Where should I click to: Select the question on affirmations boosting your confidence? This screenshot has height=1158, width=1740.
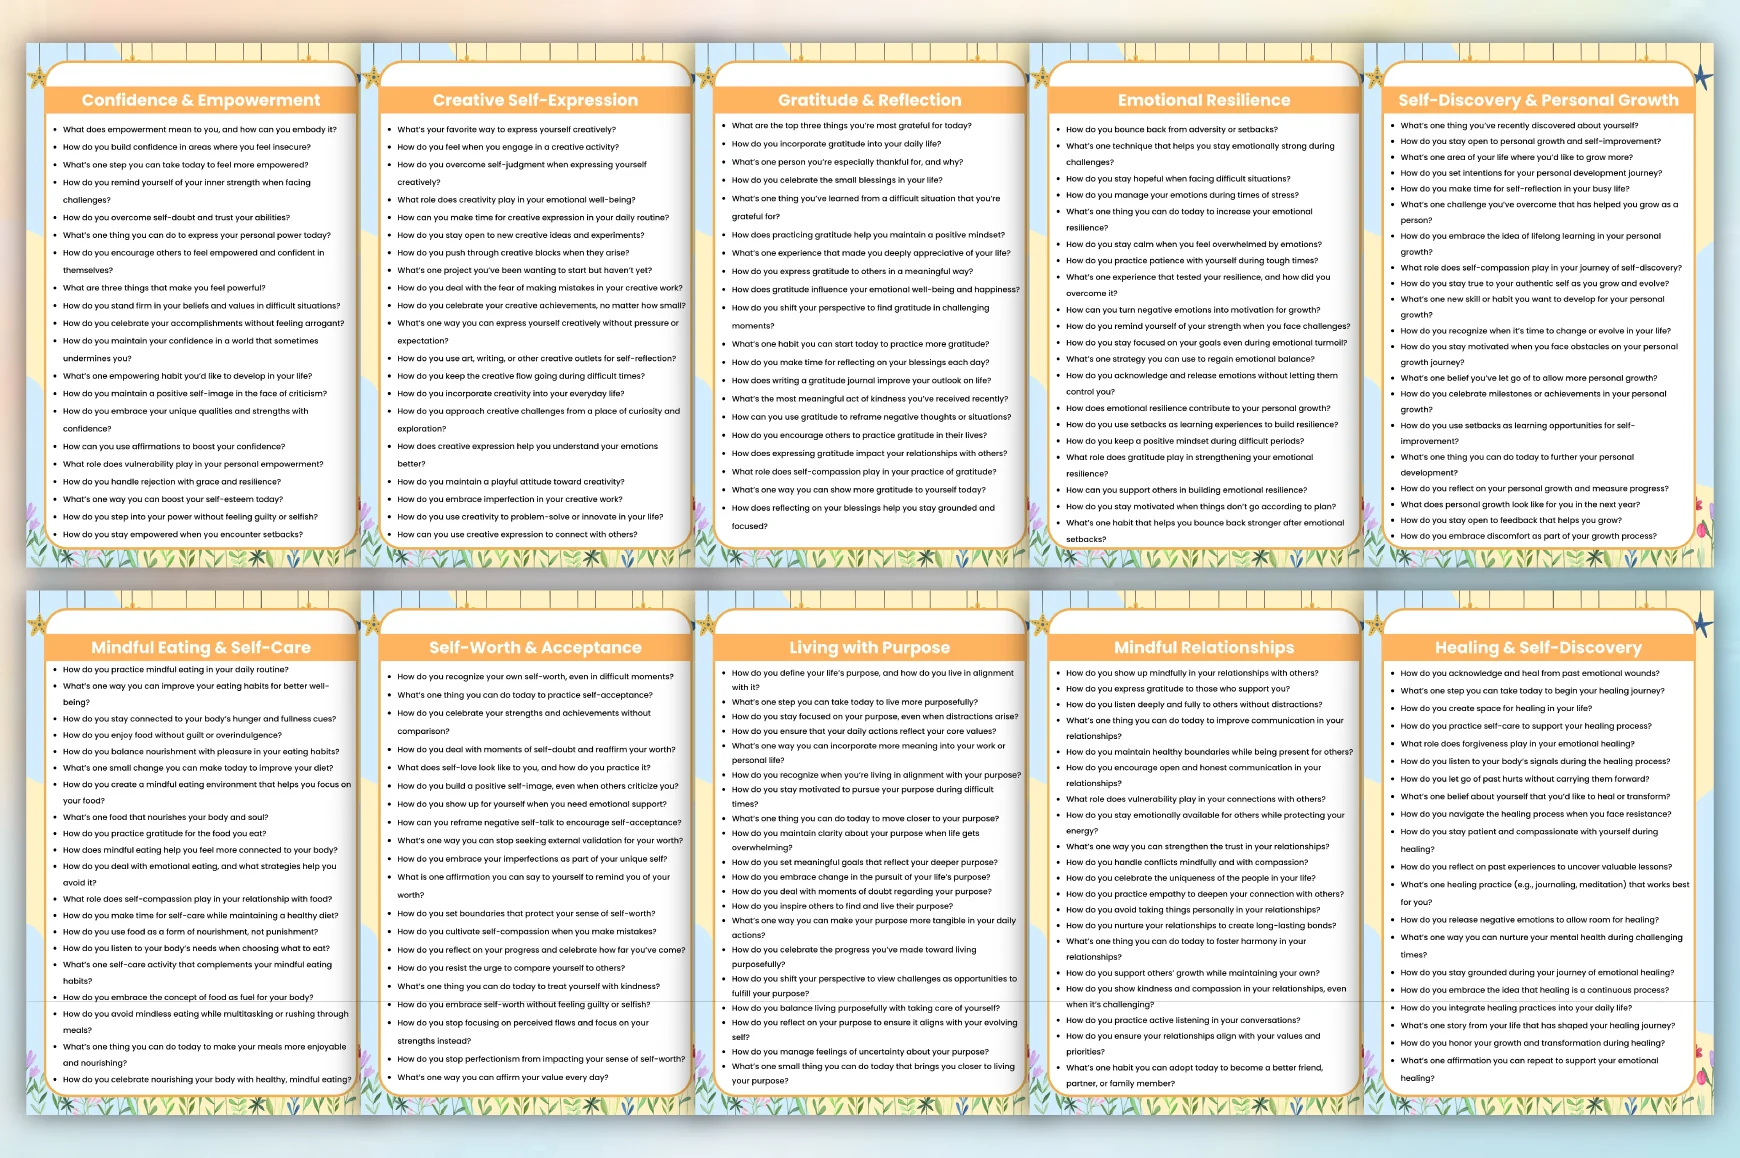pos(174,447)
